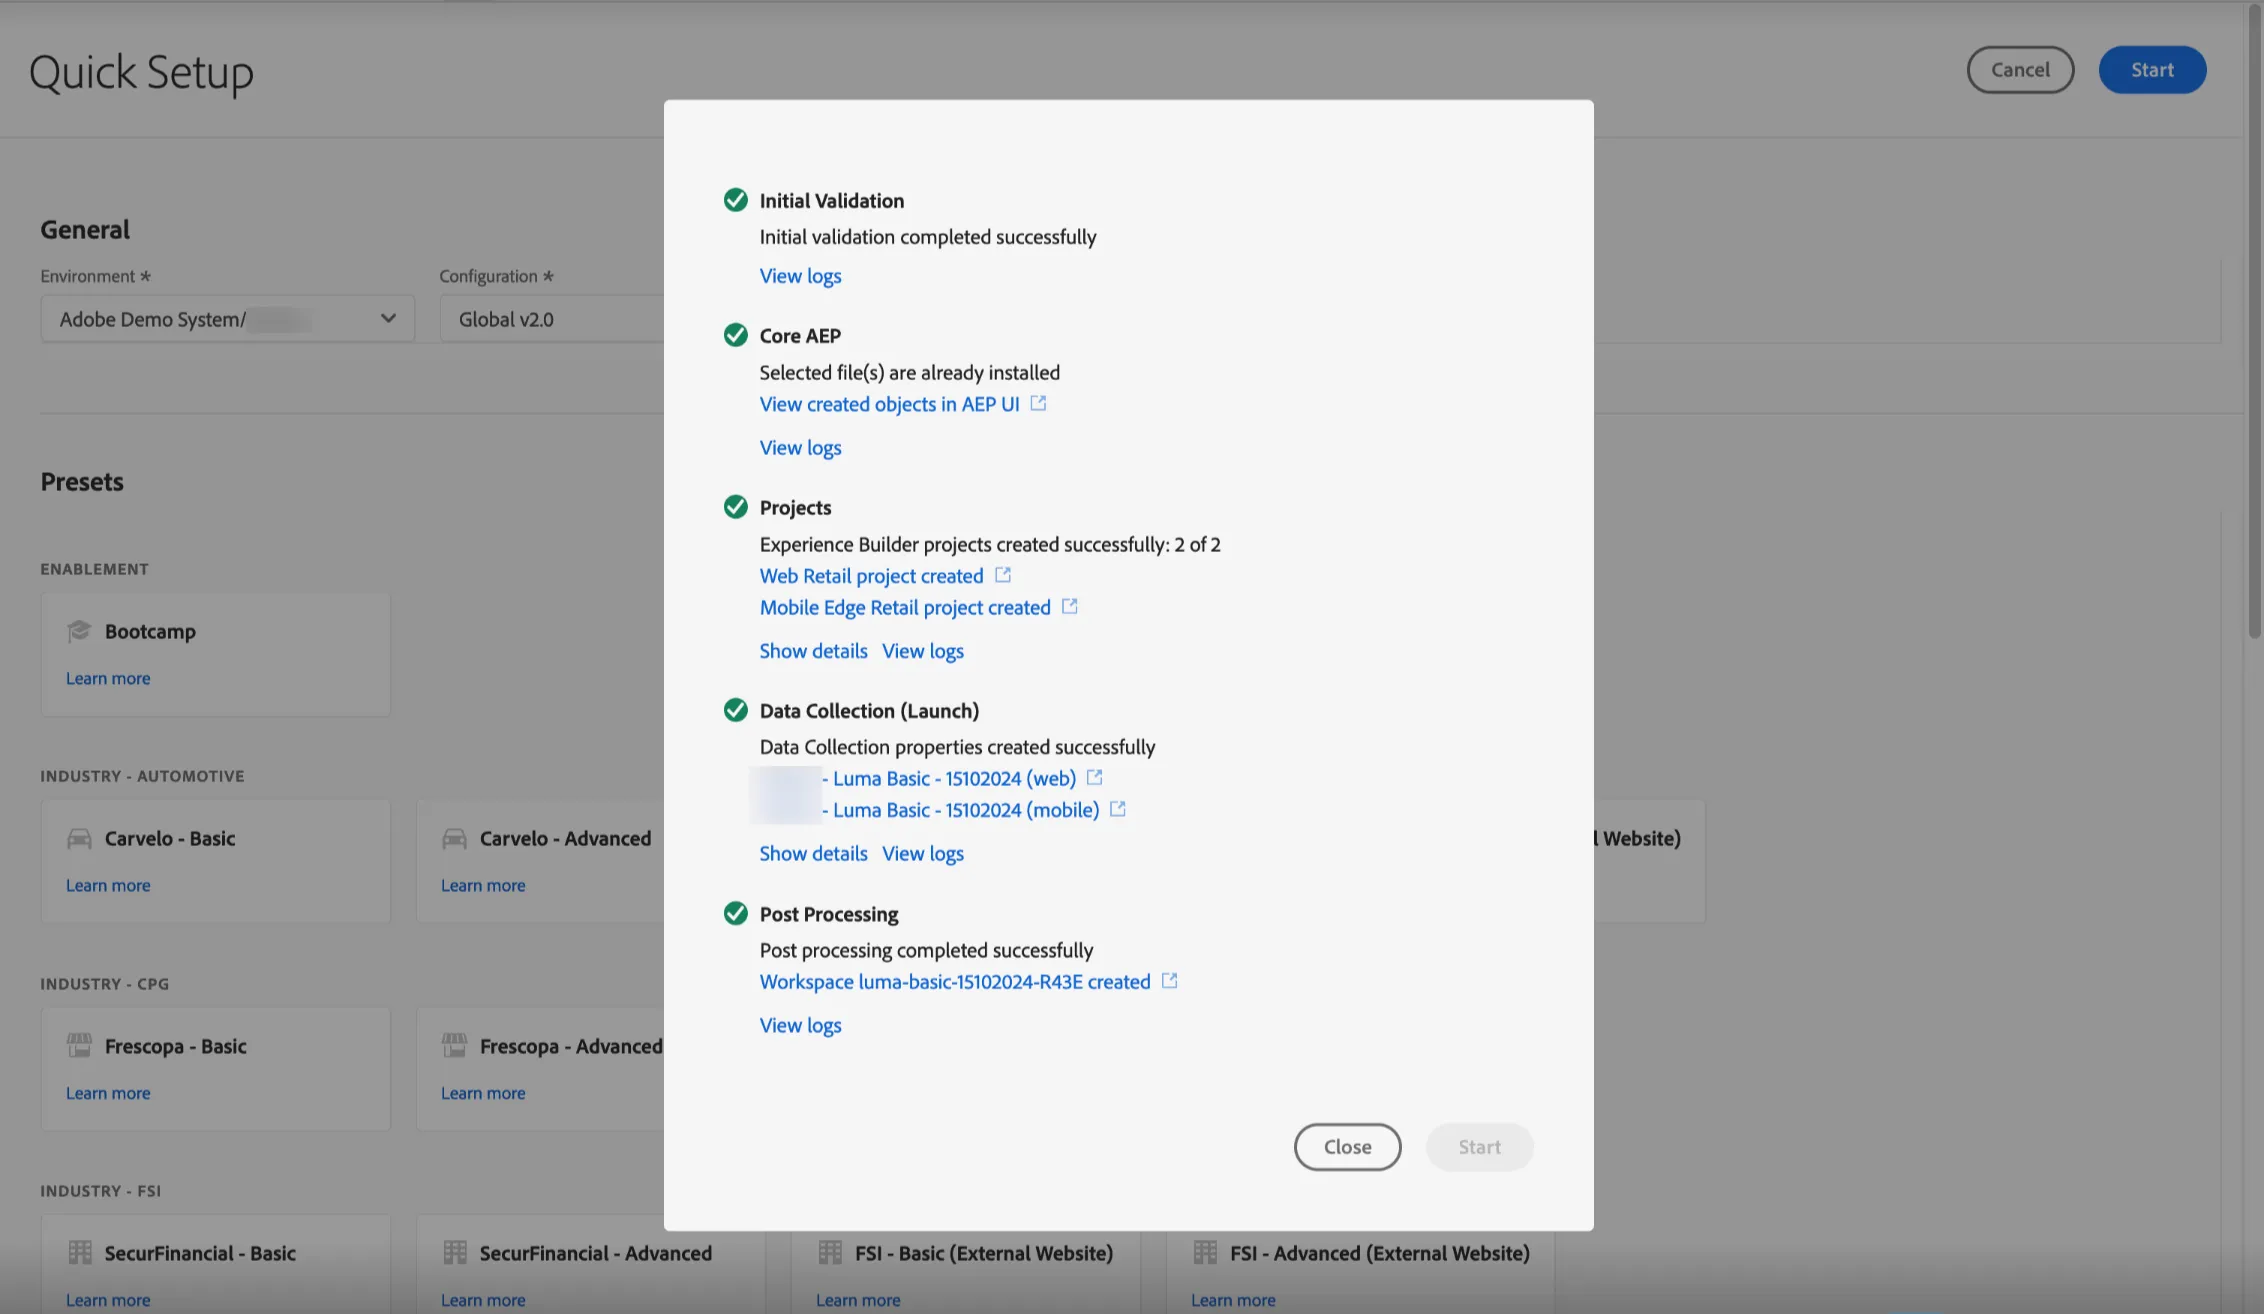Open Web Retail project created link
The height and width of the screenshot is (1314, 2264).
click(871, 576)
